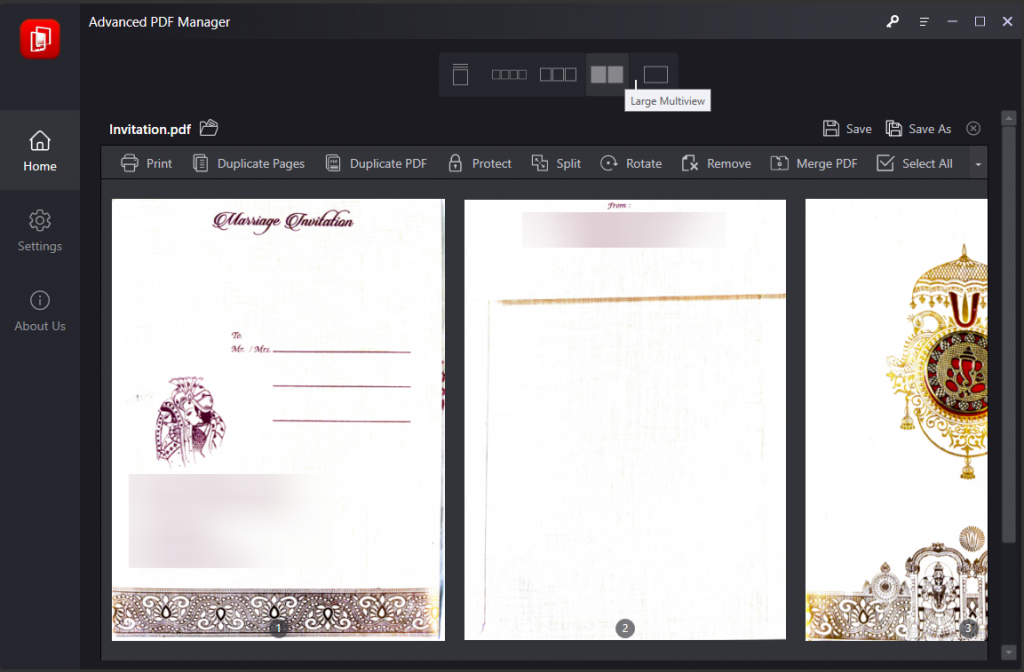This screenshot has width=1024, height=672.
Task: Open the Split tool
Action: pos(556,163)
